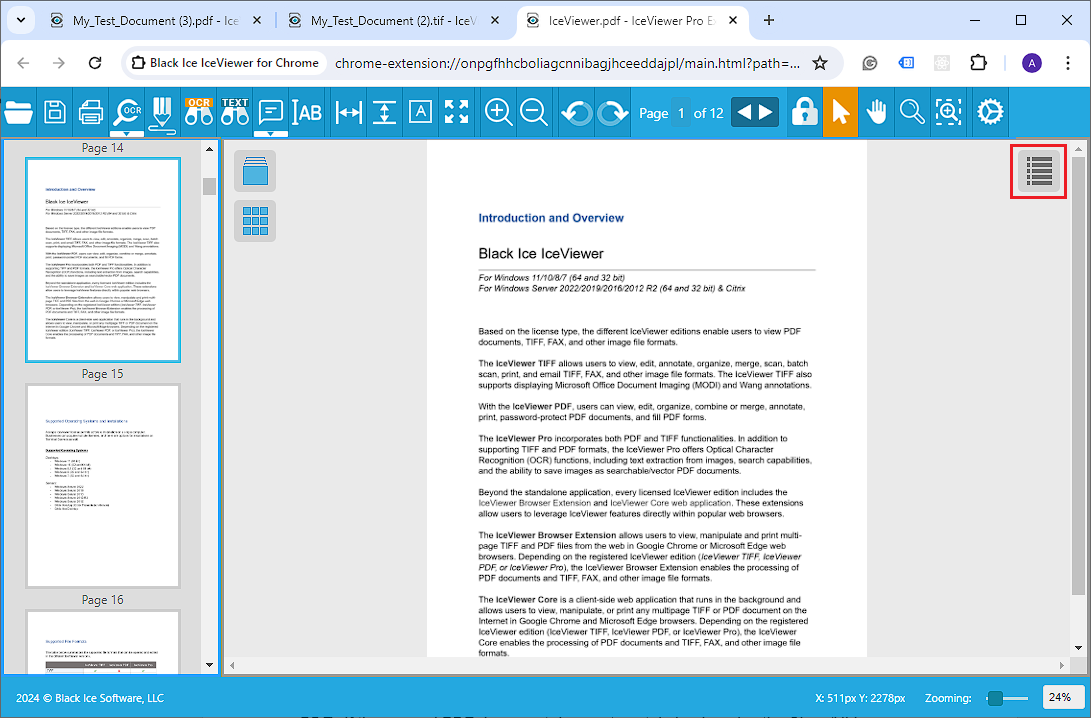Zoom in with the plus magnifier
This screenshot has width=1091, height=718.
tap(498, 112)
